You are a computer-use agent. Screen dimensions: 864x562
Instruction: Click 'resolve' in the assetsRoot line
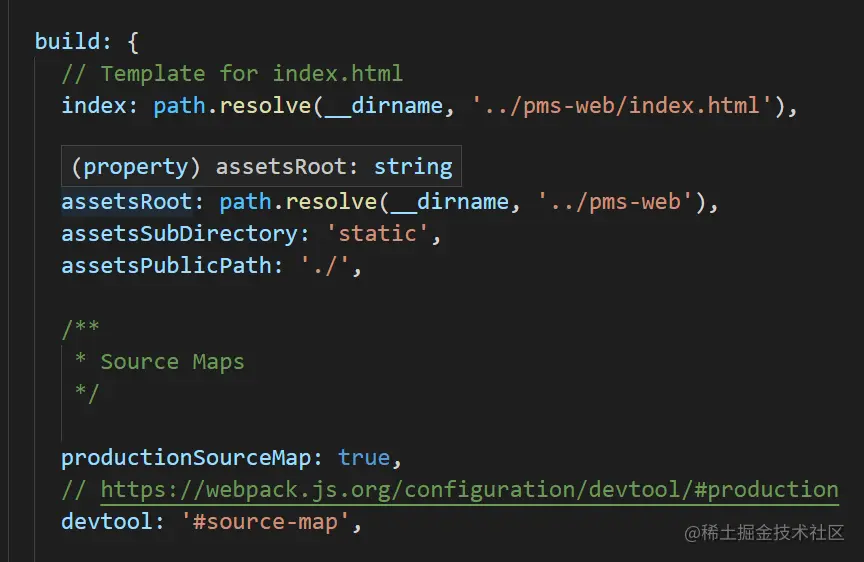click(x=331, y=202)
